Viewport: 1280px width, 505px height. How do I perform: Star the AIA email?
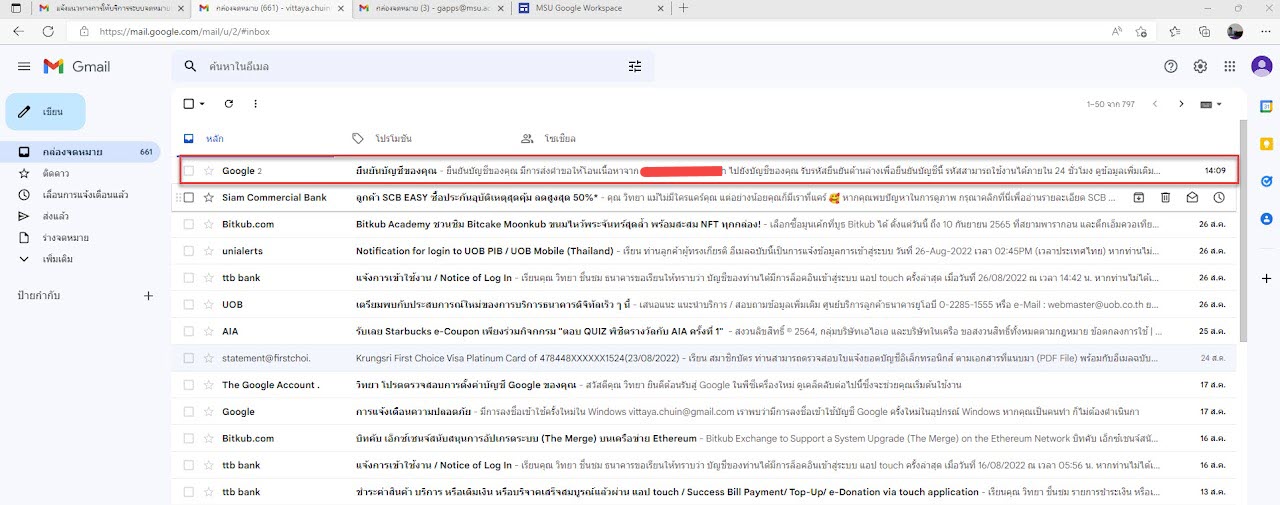[208, 331]
